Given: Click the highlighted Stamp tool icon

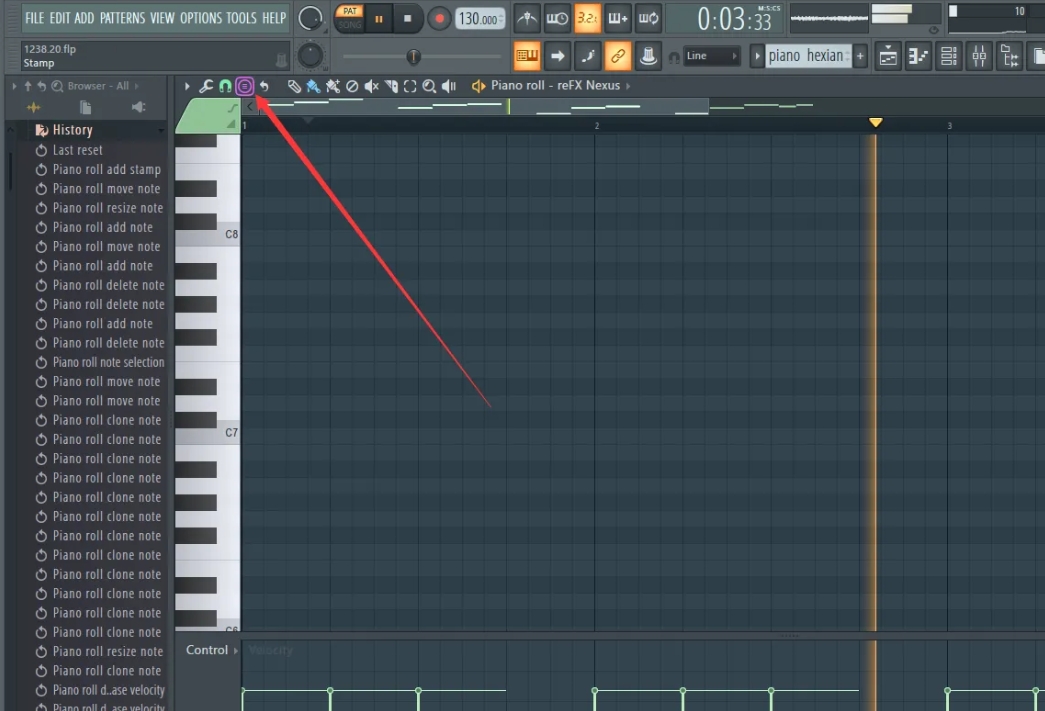Looking at the screenshot, I should (x=244, y=86).
